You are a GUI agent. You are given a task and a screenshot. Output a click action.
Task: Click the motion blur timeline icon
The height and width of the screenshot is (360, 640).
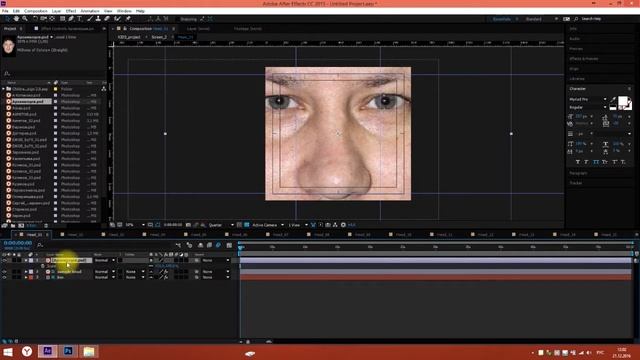(218, 245)
